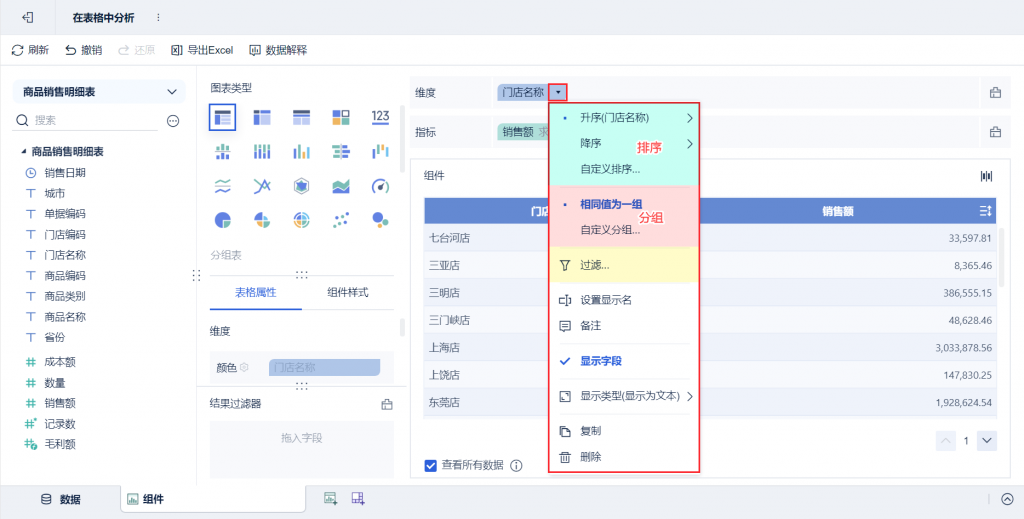Click the column-width icon beside the 组件 title
Viewport: 1024px width, 519px height.
coord(986,176)
